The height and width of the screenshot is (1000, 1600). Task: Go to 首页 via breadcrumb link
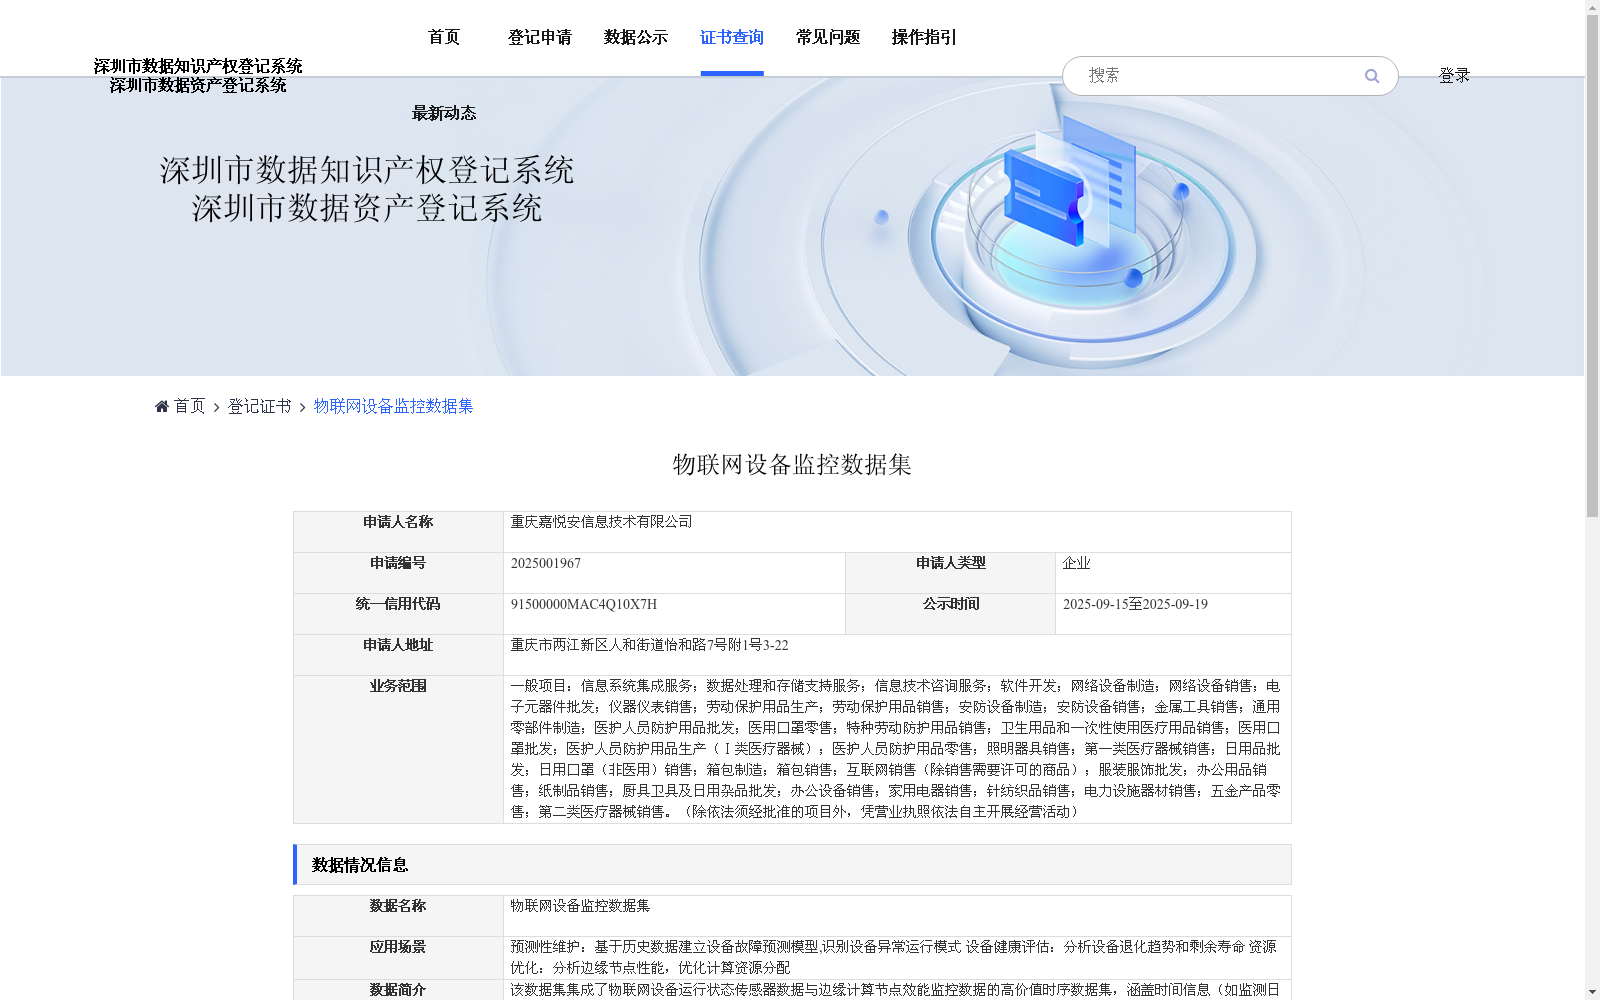tap(189, 406)
